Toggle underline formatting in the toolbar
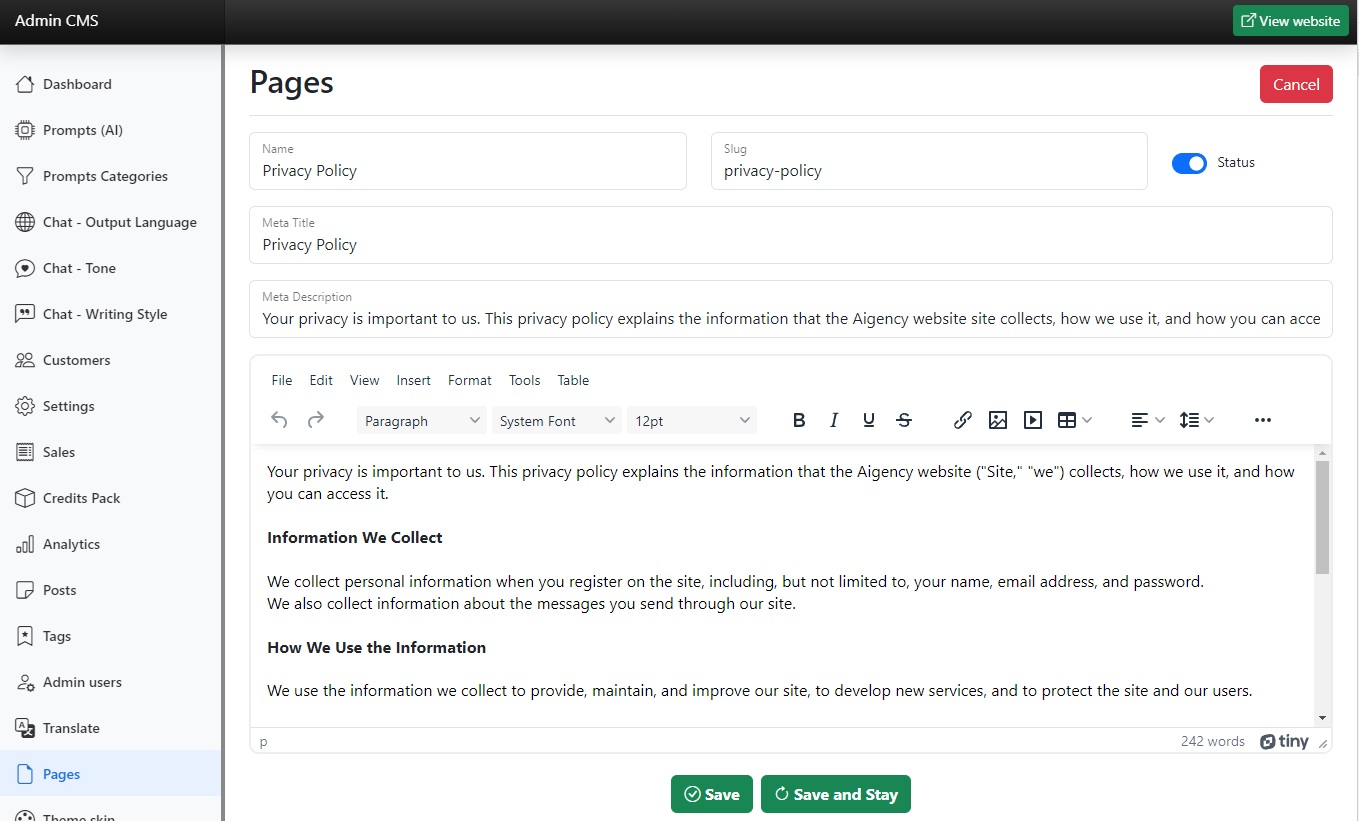The height and width of the screenshot is (822, 1360). [x=868, y=421]
